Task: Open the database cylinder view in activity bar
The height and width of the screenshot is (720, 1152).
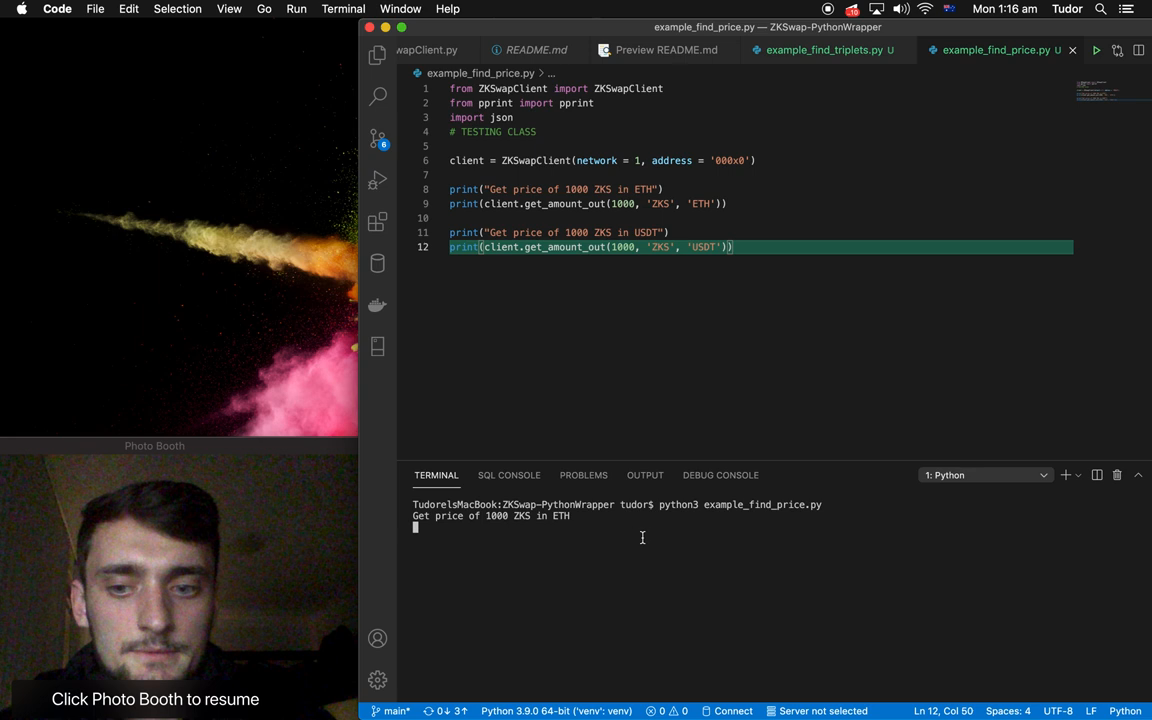Action: click(x=378, y=263)
